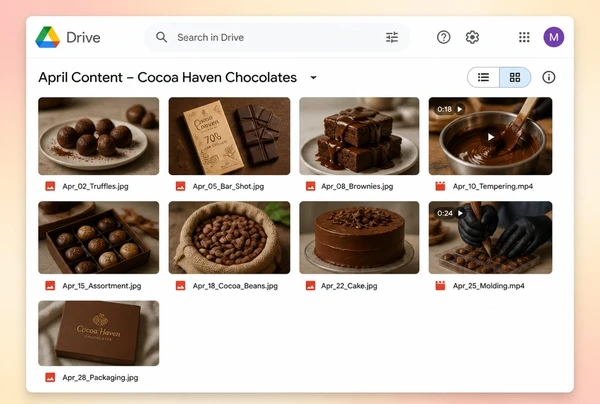Open advanced search filter options
The width and height of the screenshot is (600, 404).
392,37
